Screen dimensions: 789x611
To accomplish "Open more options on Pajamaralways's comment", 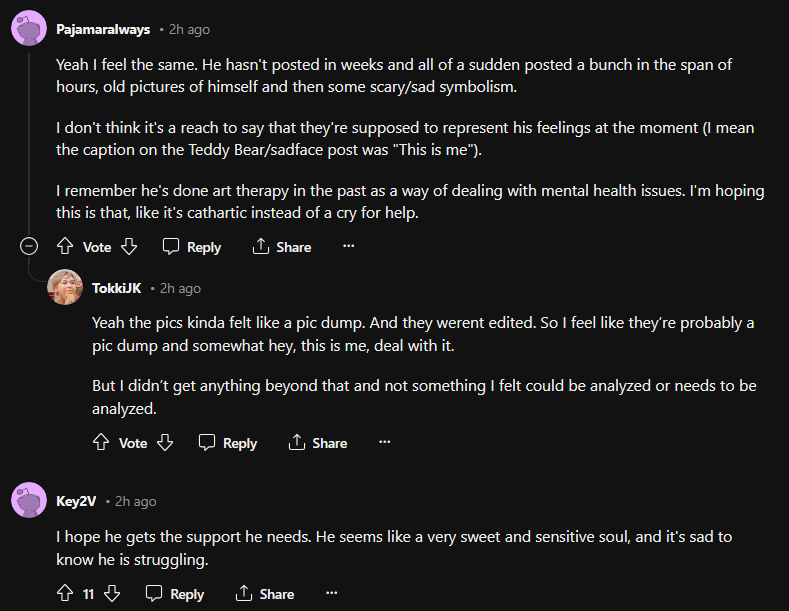I will [348, 247].
